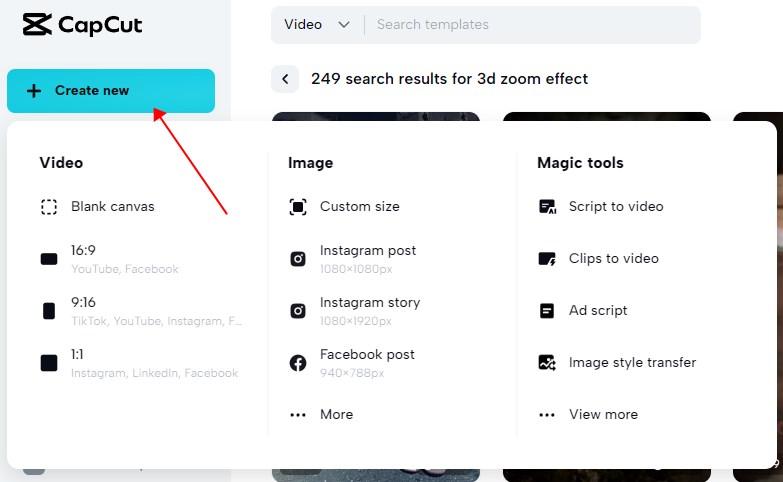Choose Blank canvas video option

[x=113, y=206]
